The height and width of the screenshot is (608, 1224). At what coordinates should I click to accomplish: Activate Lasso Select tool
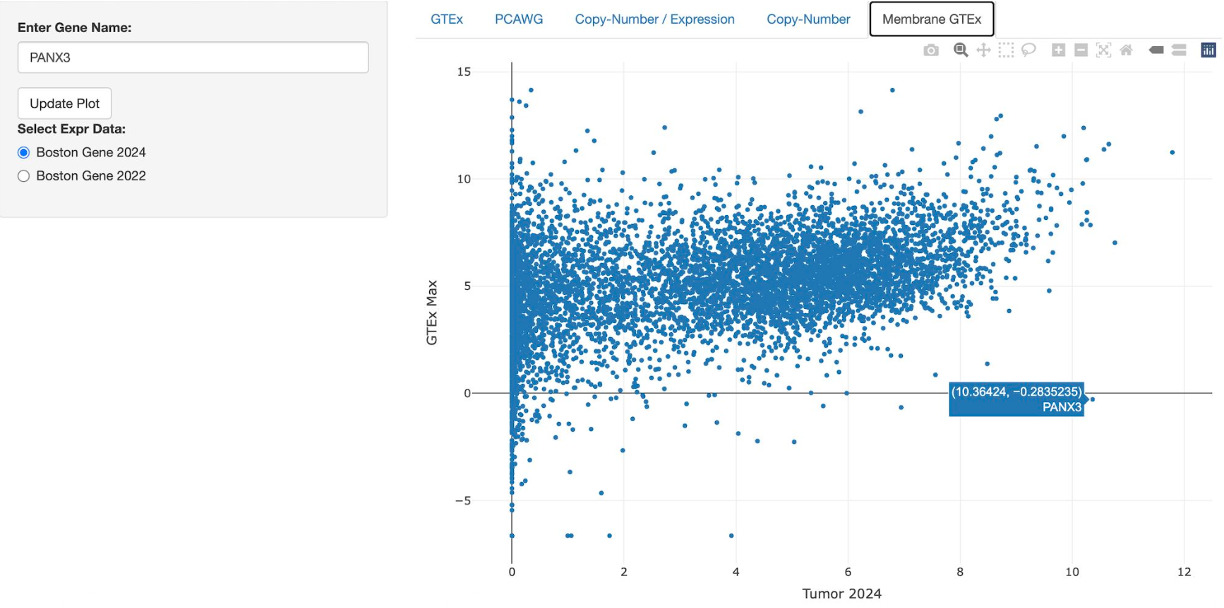[x=1028, y=50]
